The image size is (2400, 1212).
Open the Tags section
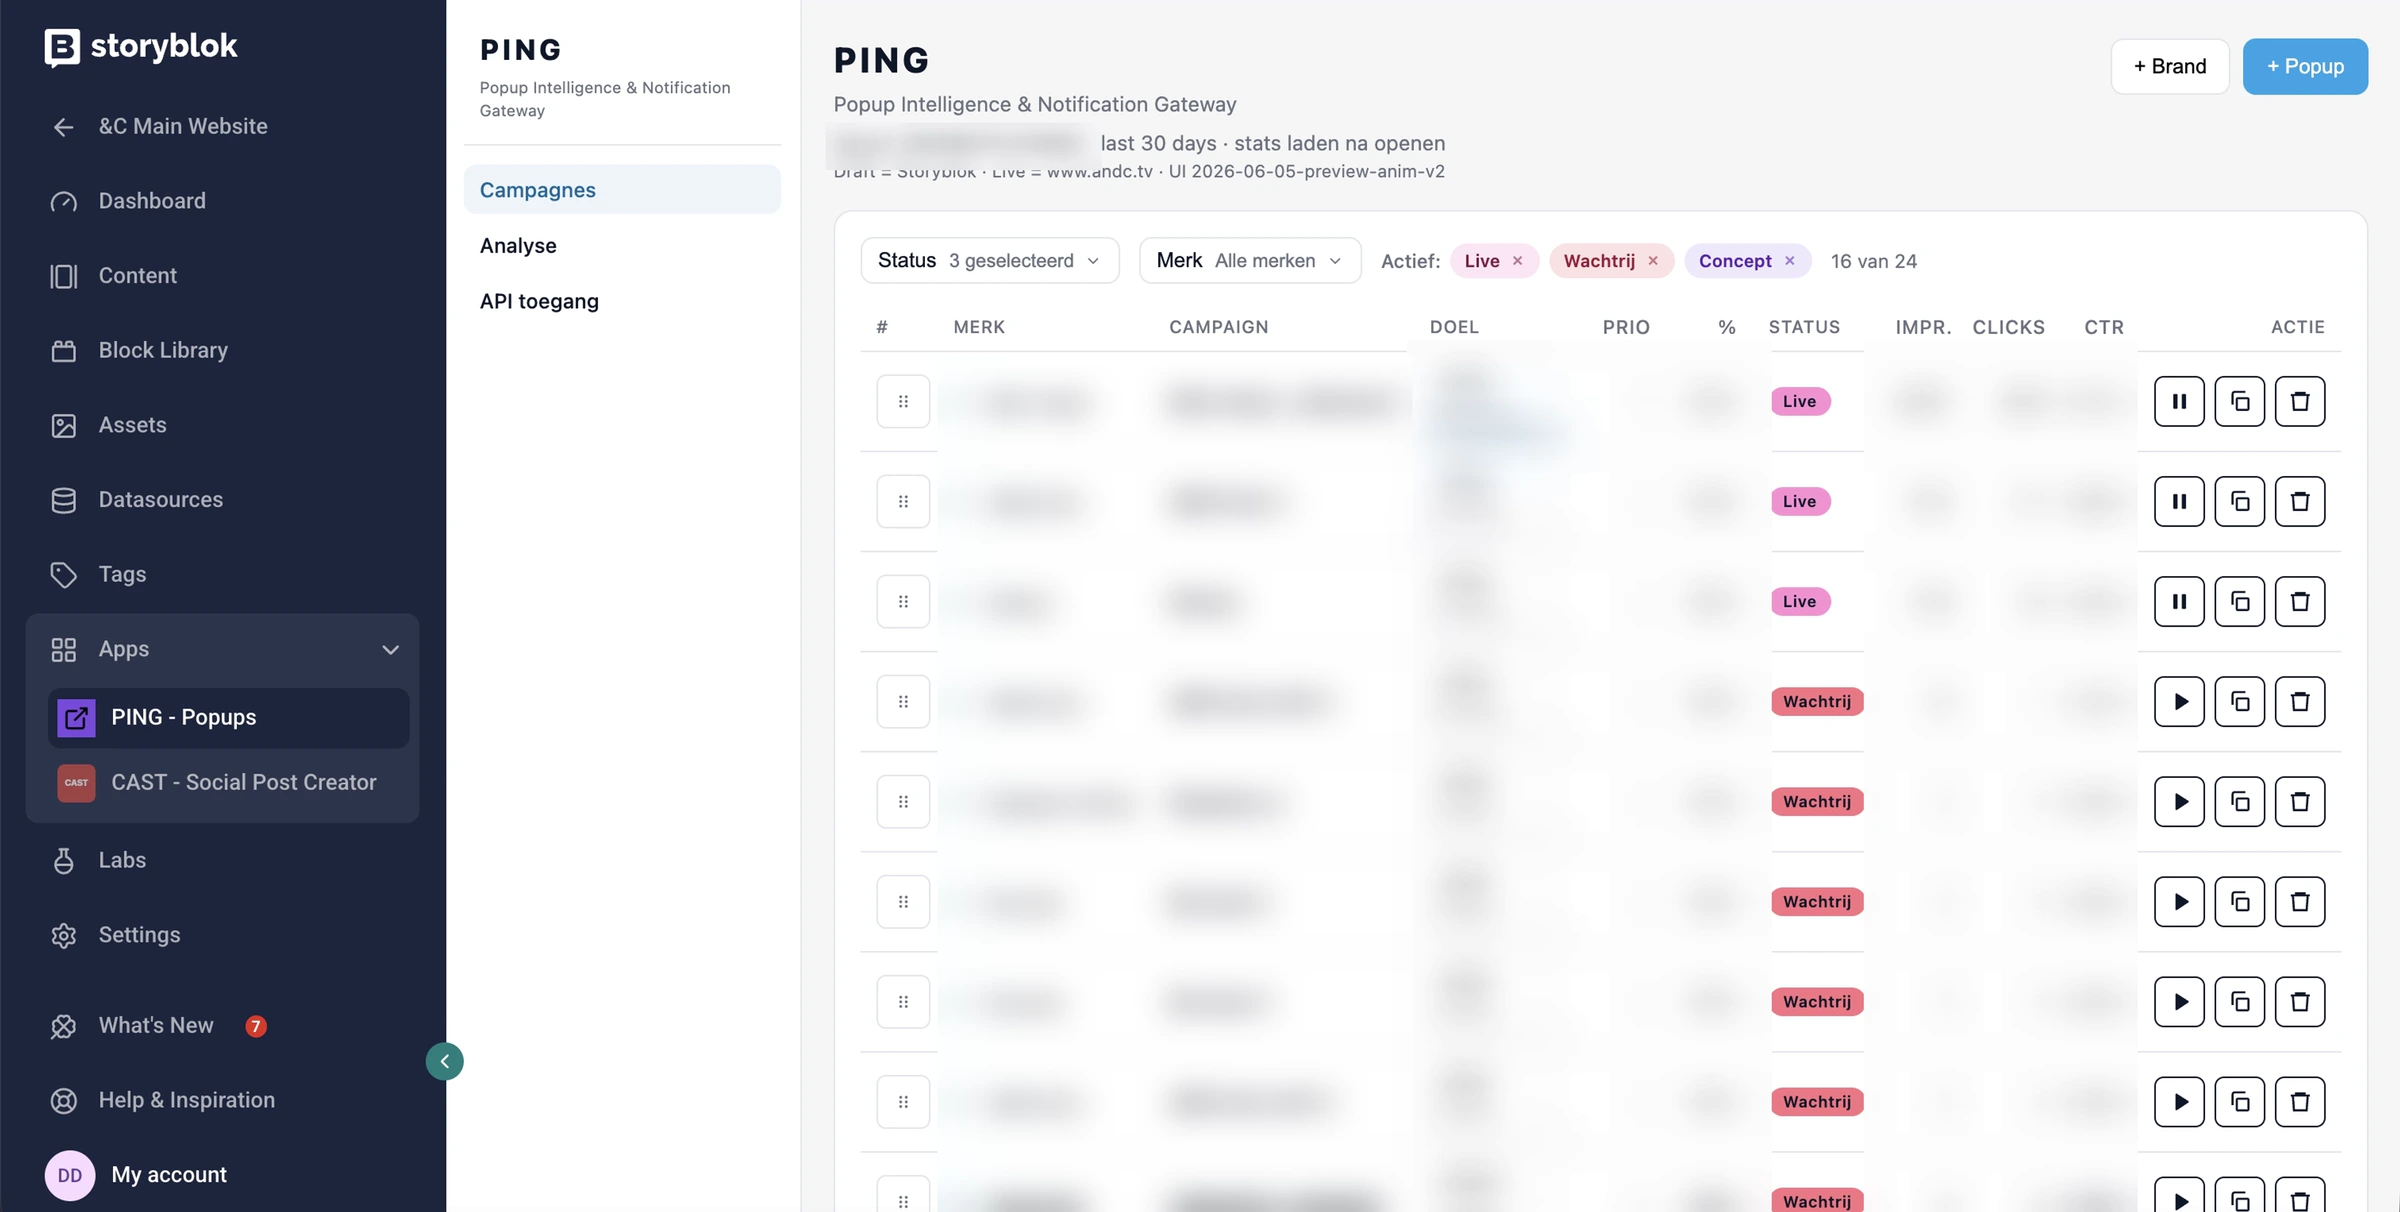point(98,574)
